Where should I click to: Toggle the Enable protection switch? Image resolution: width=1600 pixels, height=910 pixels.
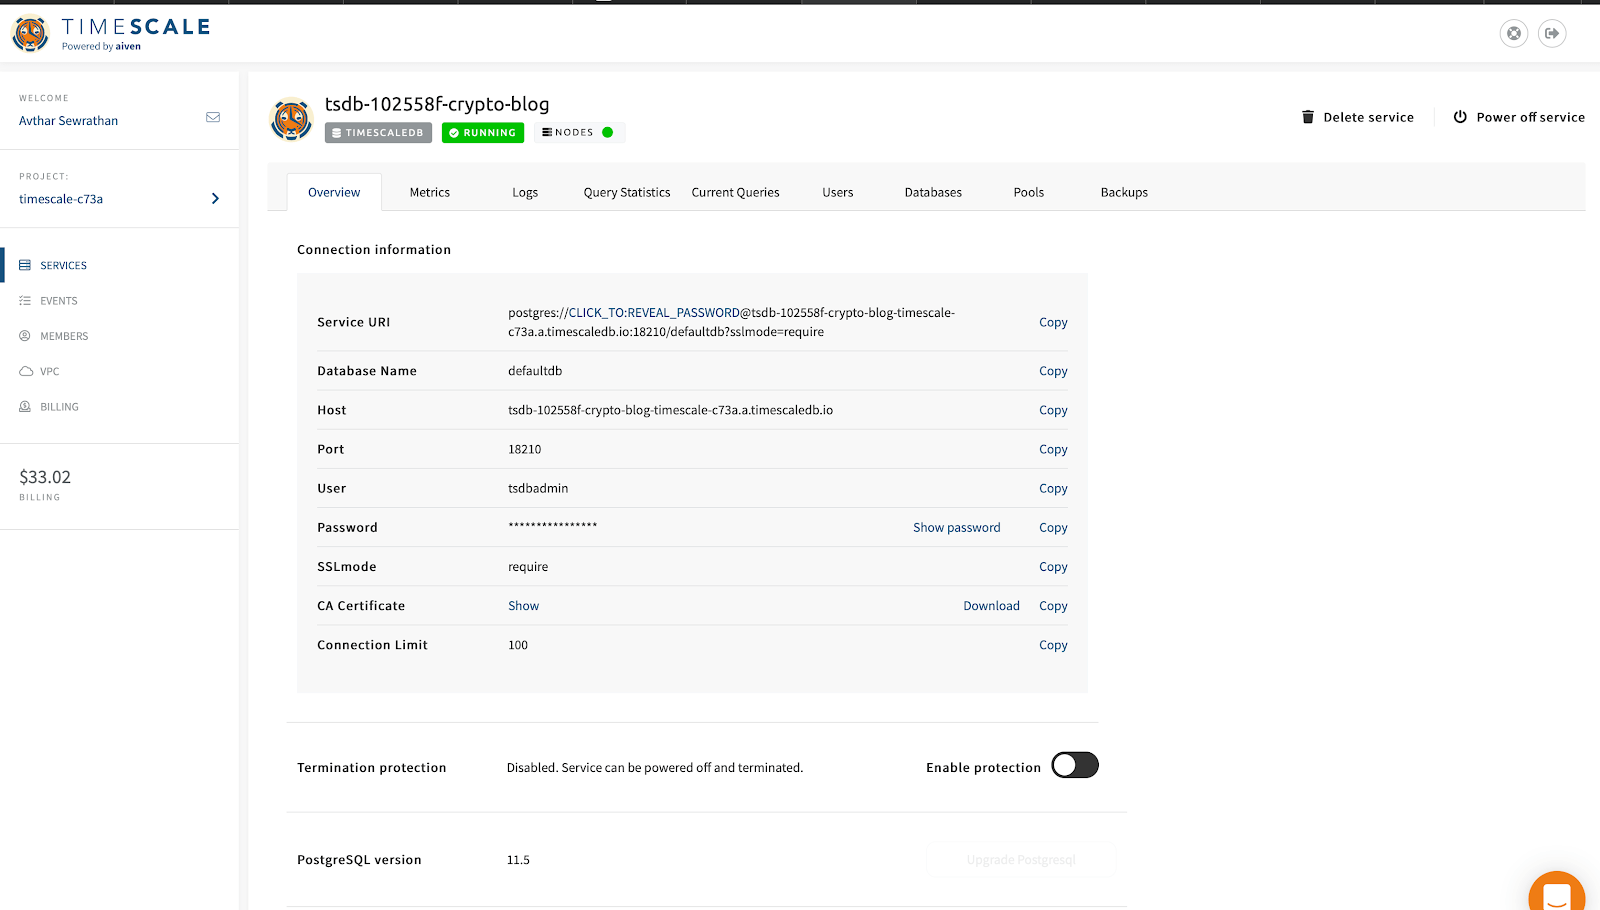1075,765
